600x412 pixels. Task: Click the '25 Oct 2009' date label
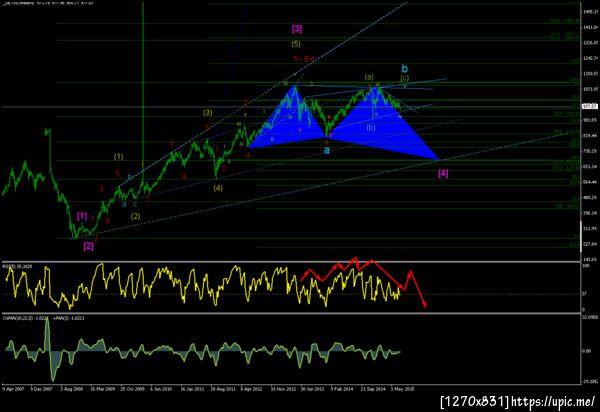[x=132, y=389]
